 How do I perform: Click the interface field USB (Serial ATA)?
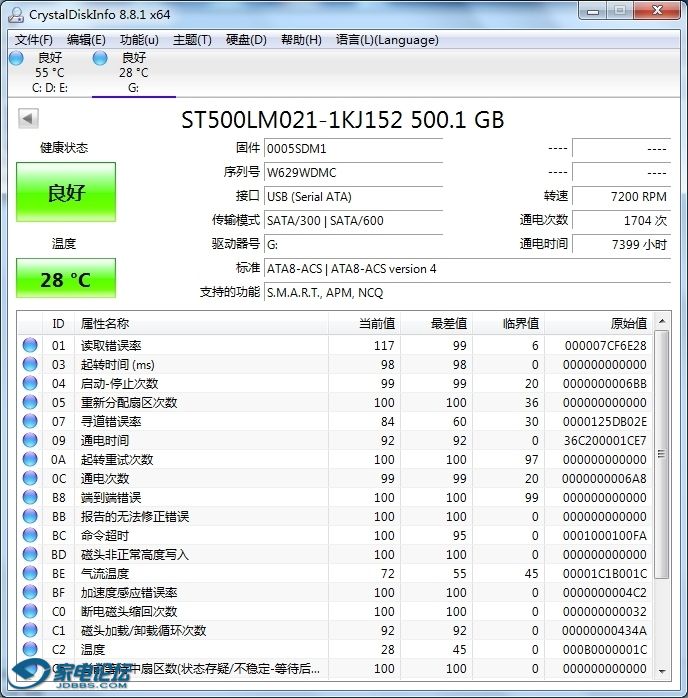point(353,196)
